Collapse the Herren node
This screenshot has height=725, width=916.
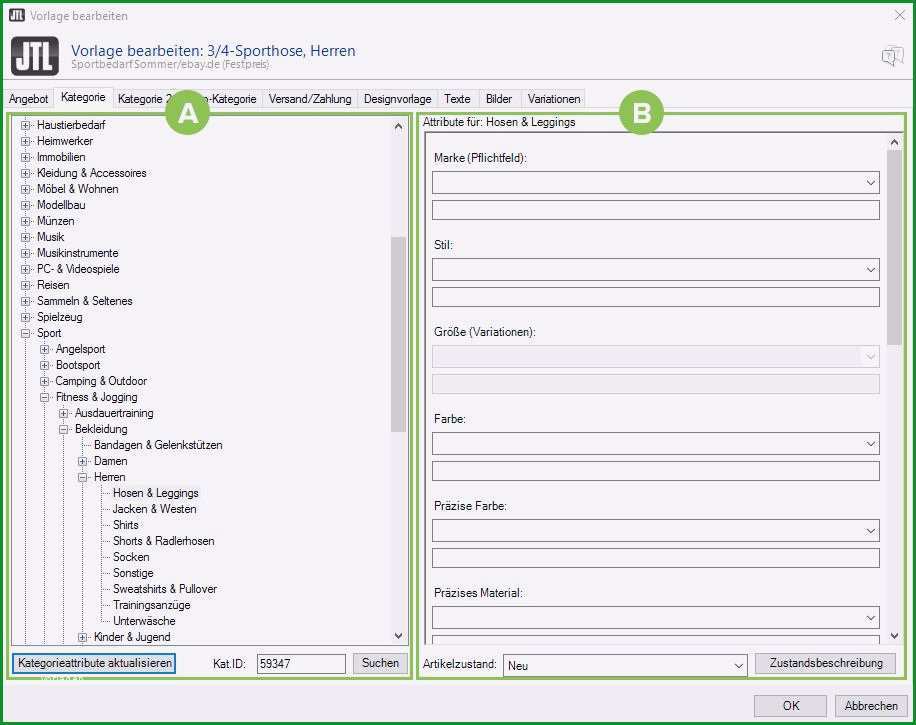tap(82, 477)
